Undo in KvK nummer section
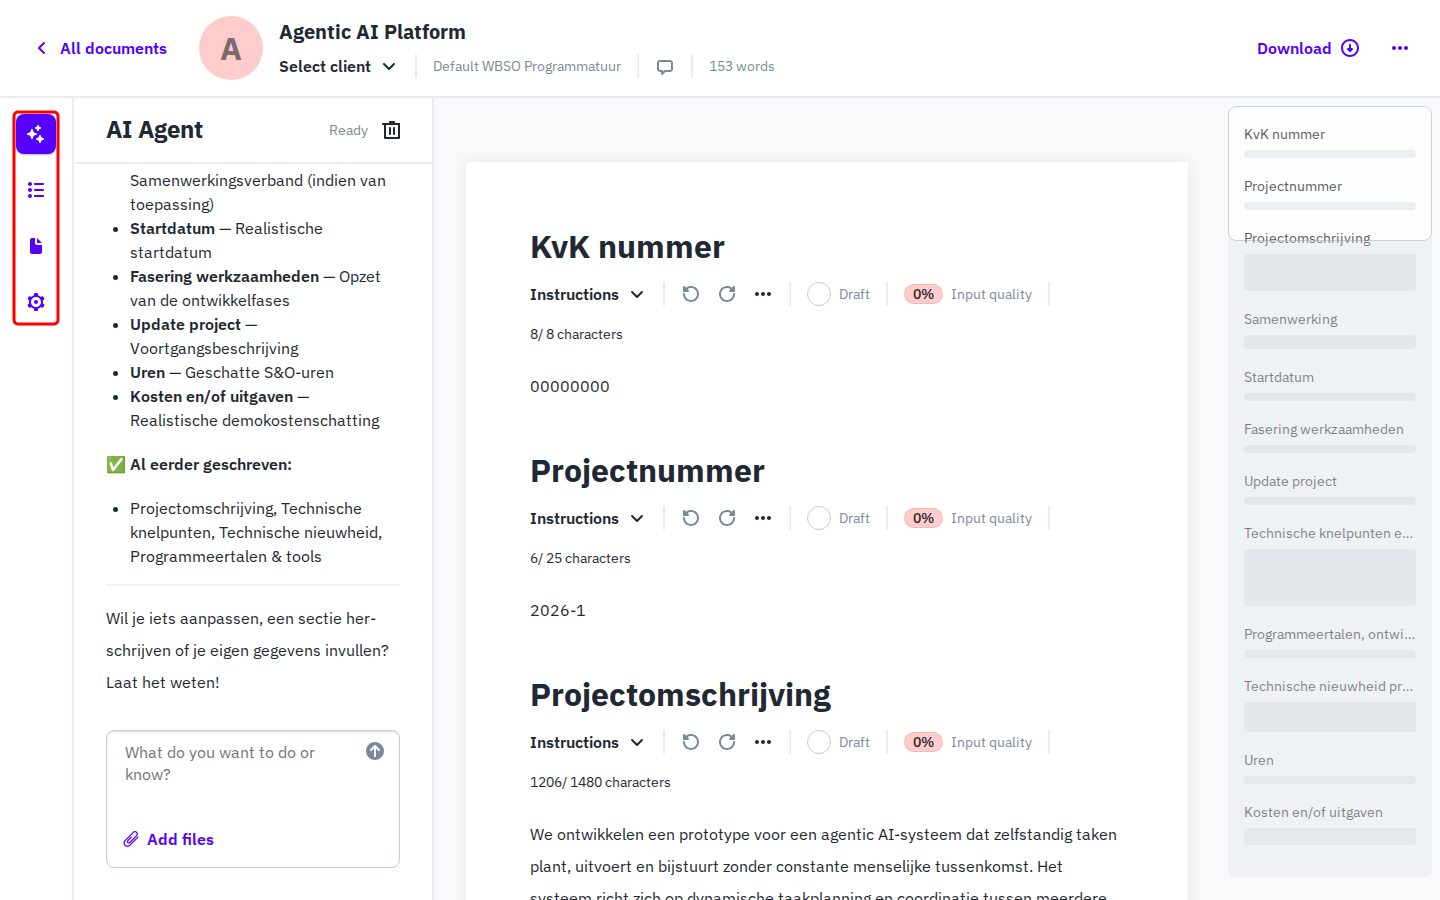Viewport: 1440px width, 900px height. coord(691,294)
